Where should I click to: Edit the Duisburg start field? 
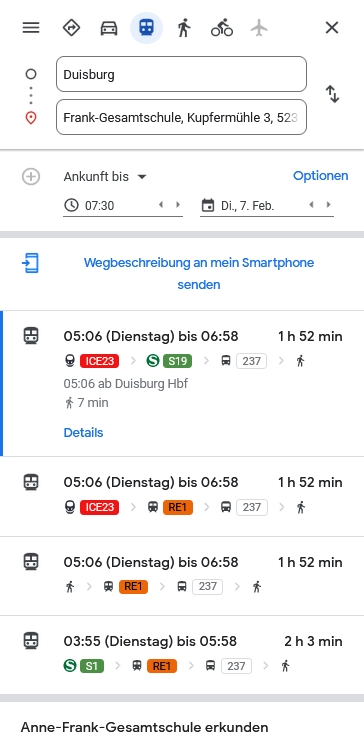(181, 74)
